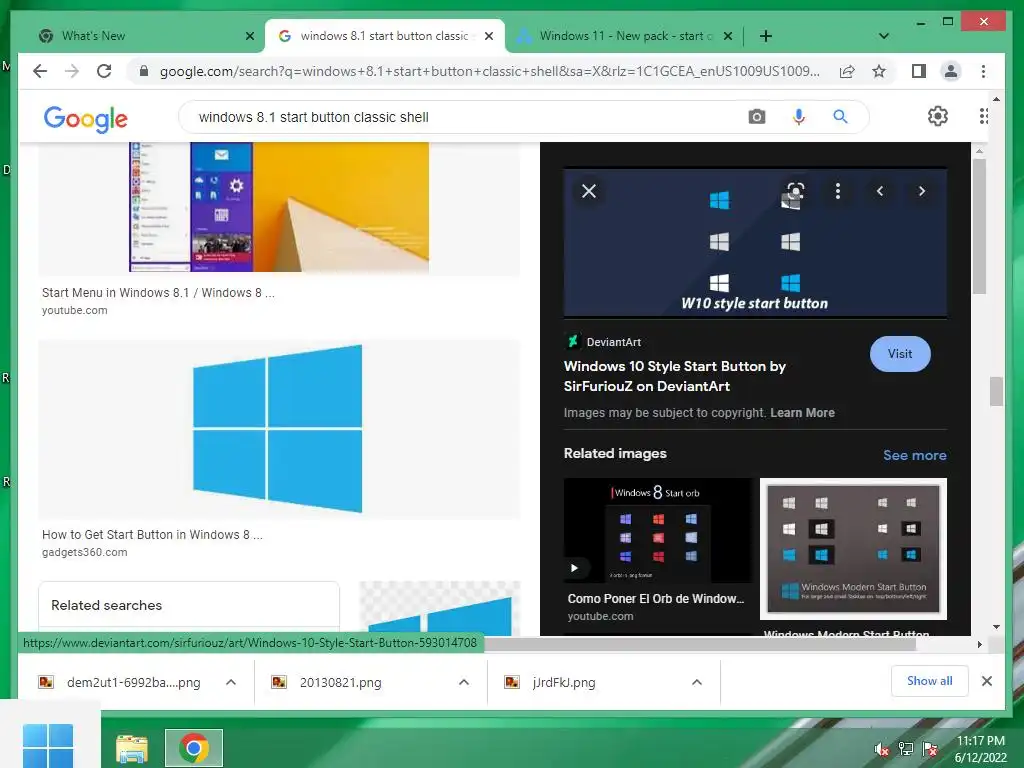The image size is (1024, 768).
Task: Open the Learn More copyright link
Action: (x=802, y=413)
